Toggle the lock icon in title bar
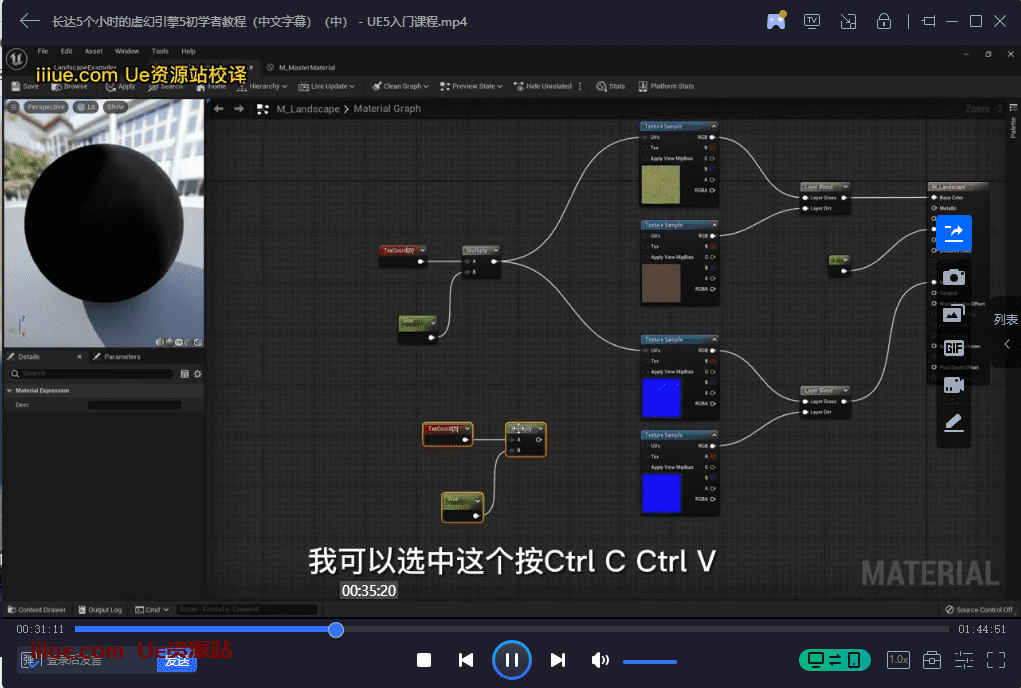 click(884, 21)
